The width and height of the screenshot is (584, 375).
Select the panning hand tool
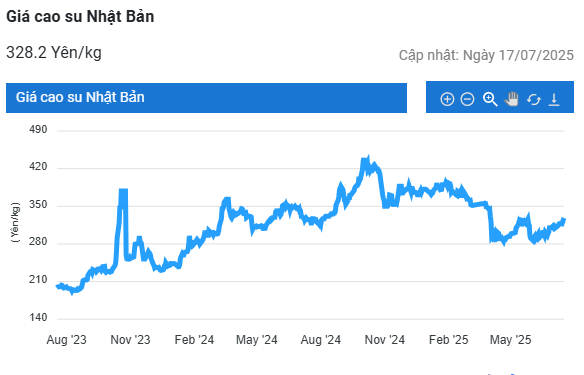[512, 99]
